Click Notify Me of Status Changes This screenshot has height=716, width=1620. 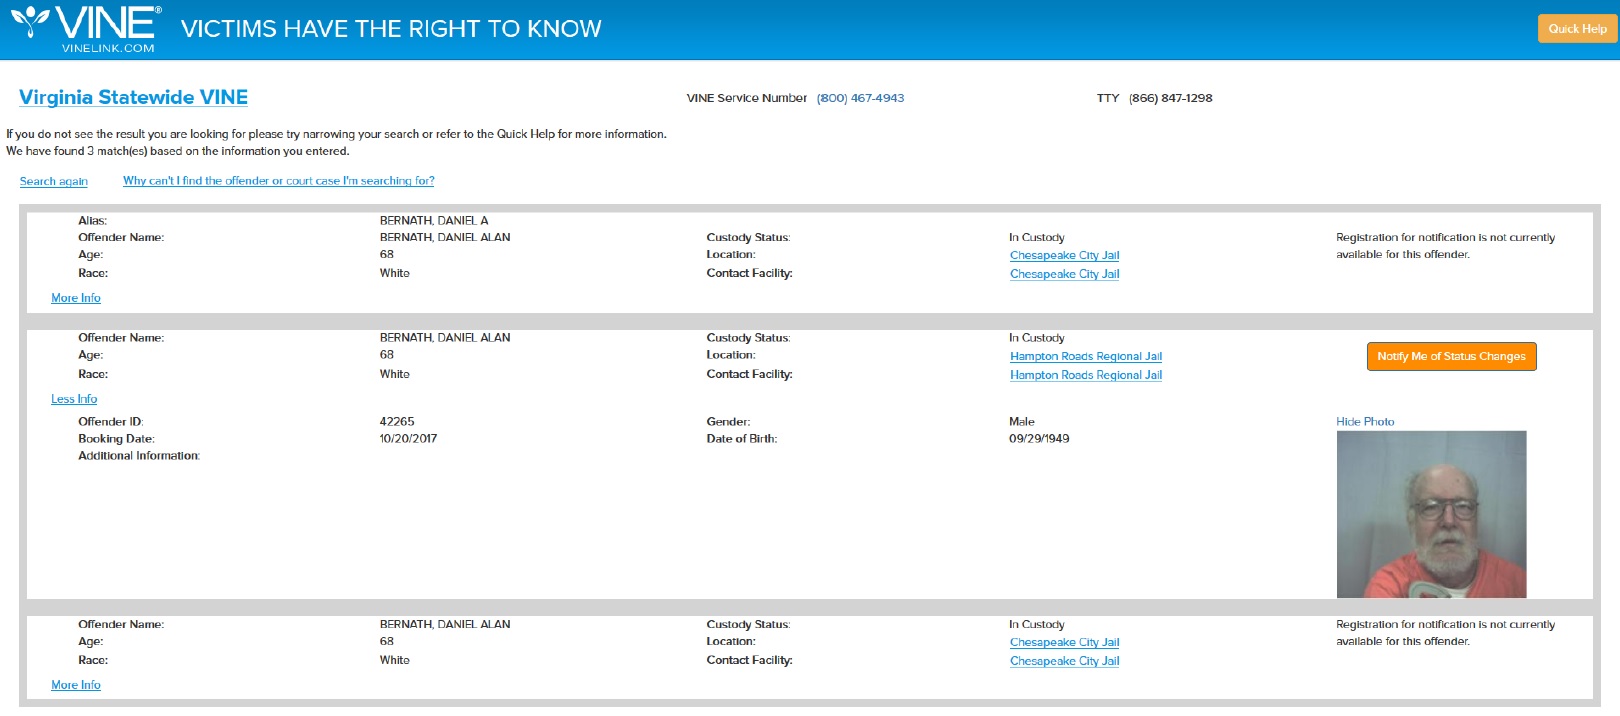coord(1451,356)
